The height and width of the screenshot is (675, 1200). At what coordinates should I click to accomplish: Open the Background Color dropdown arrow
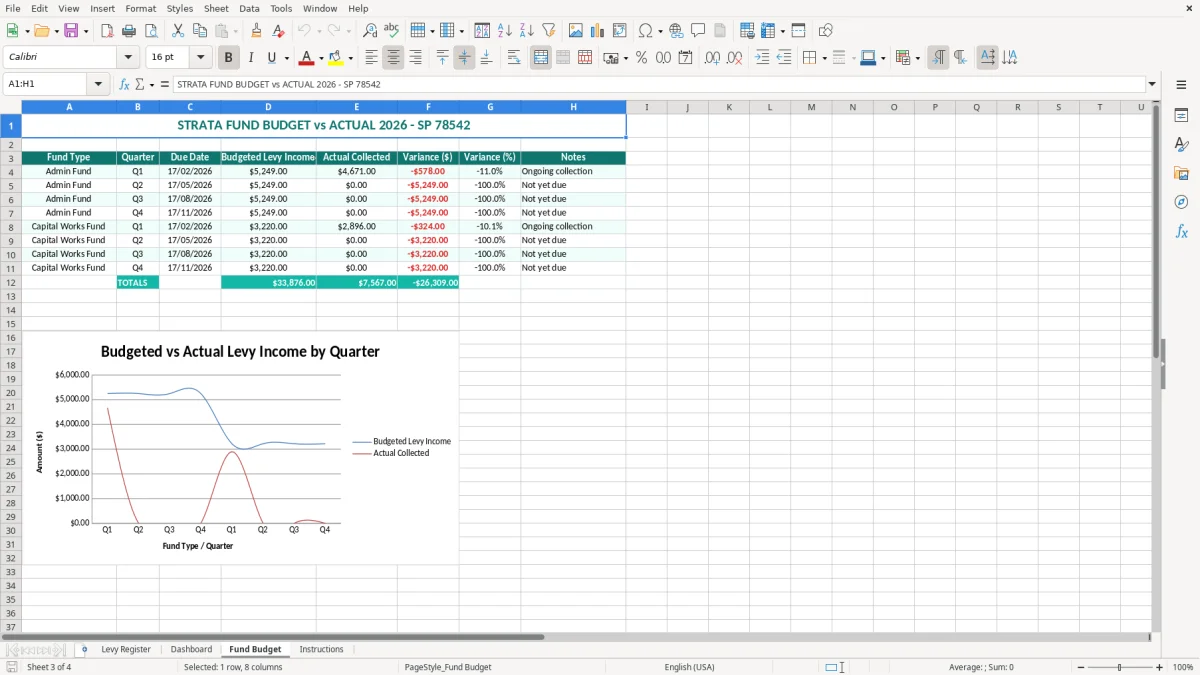(x=350, y=58)
